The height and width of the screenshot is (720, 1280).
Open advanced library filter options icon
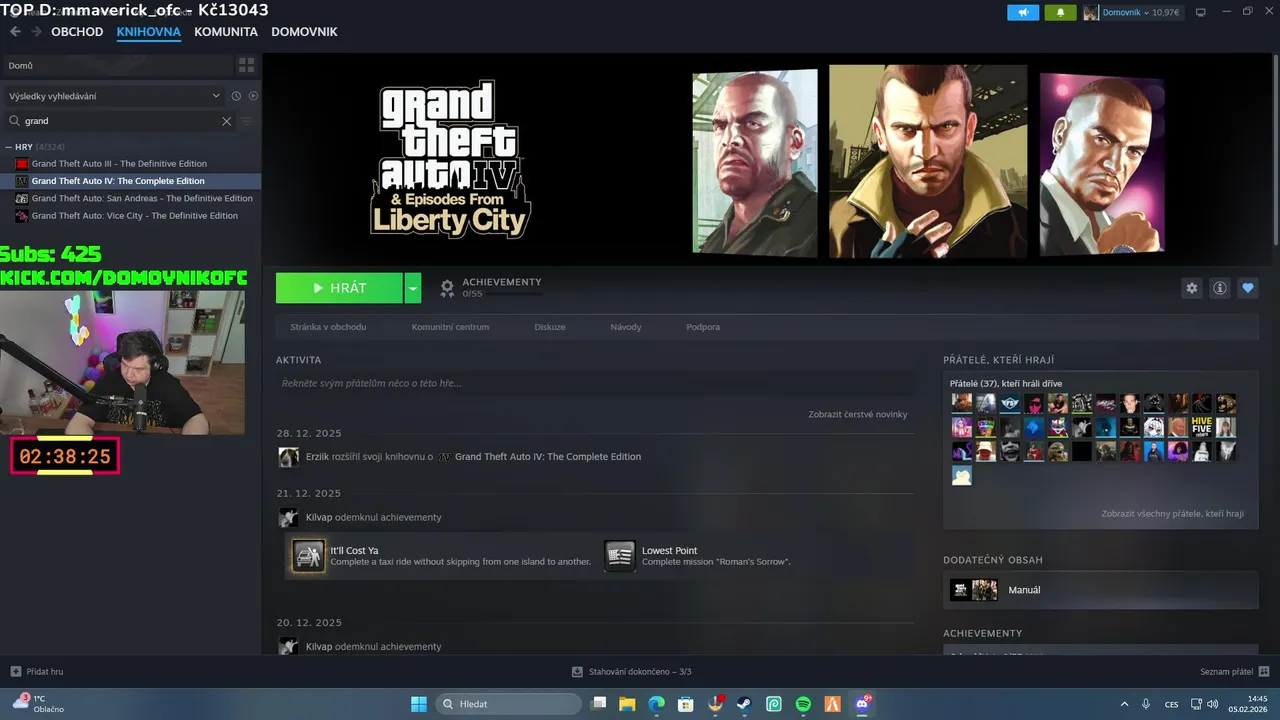pyautogui.click(x=246, y=121)
